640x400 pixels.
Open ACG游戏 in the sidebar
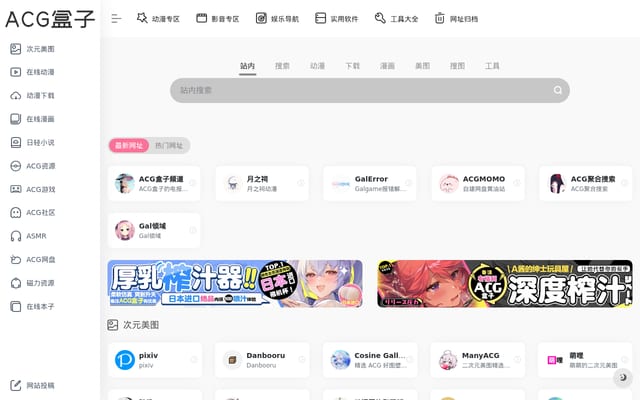click(x=32, y=189)
